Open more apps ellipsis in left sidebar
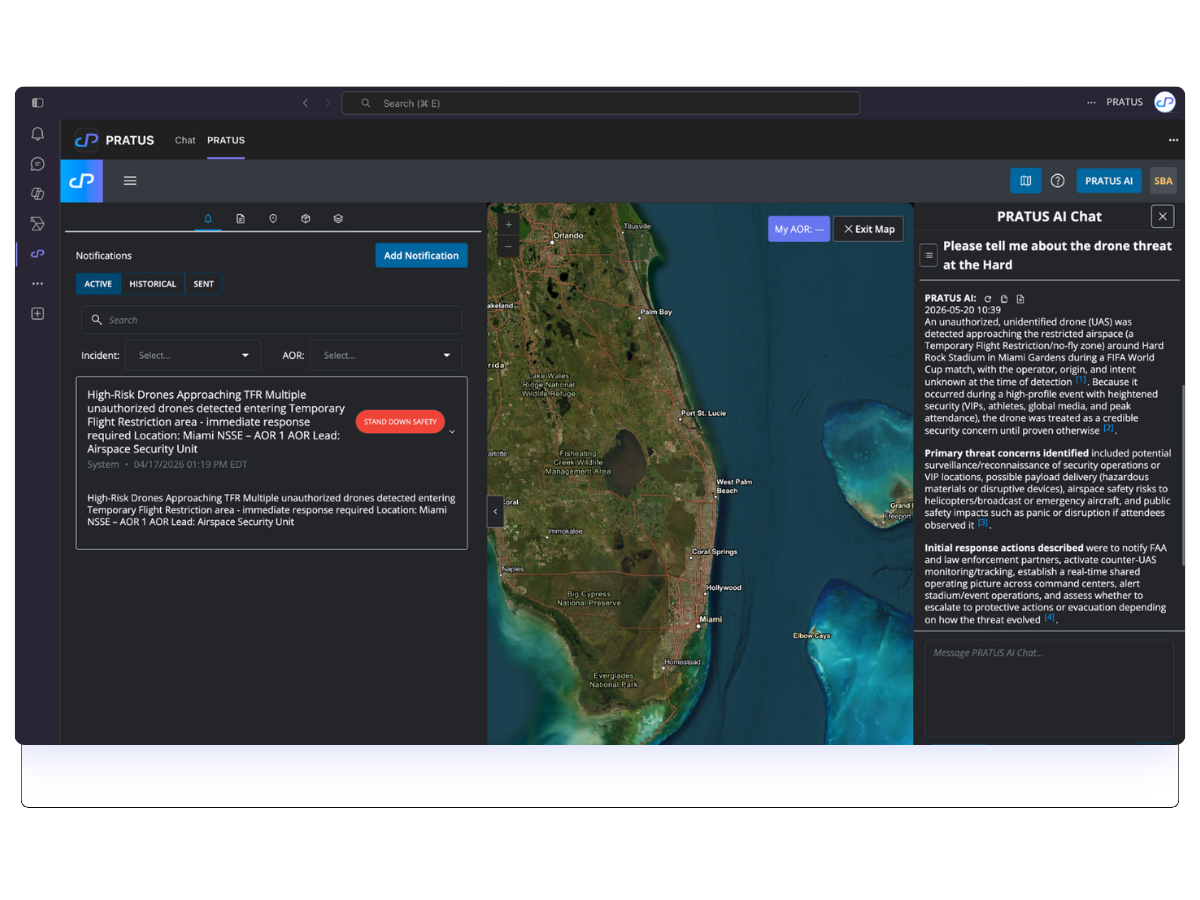The height and width of the screenshot is (900, 1200). 38,284
